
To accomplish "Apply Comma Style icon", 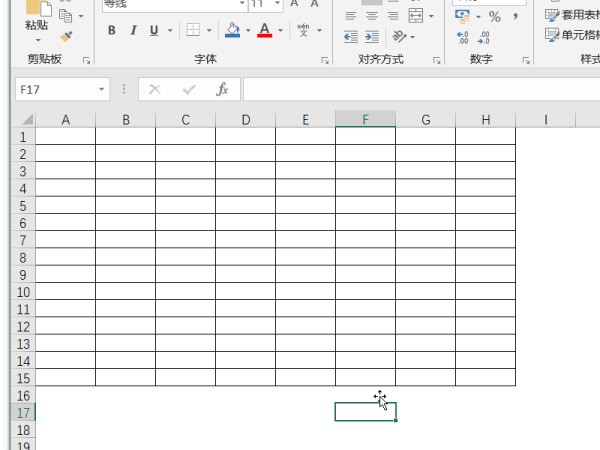I will (x=516, y=16).
